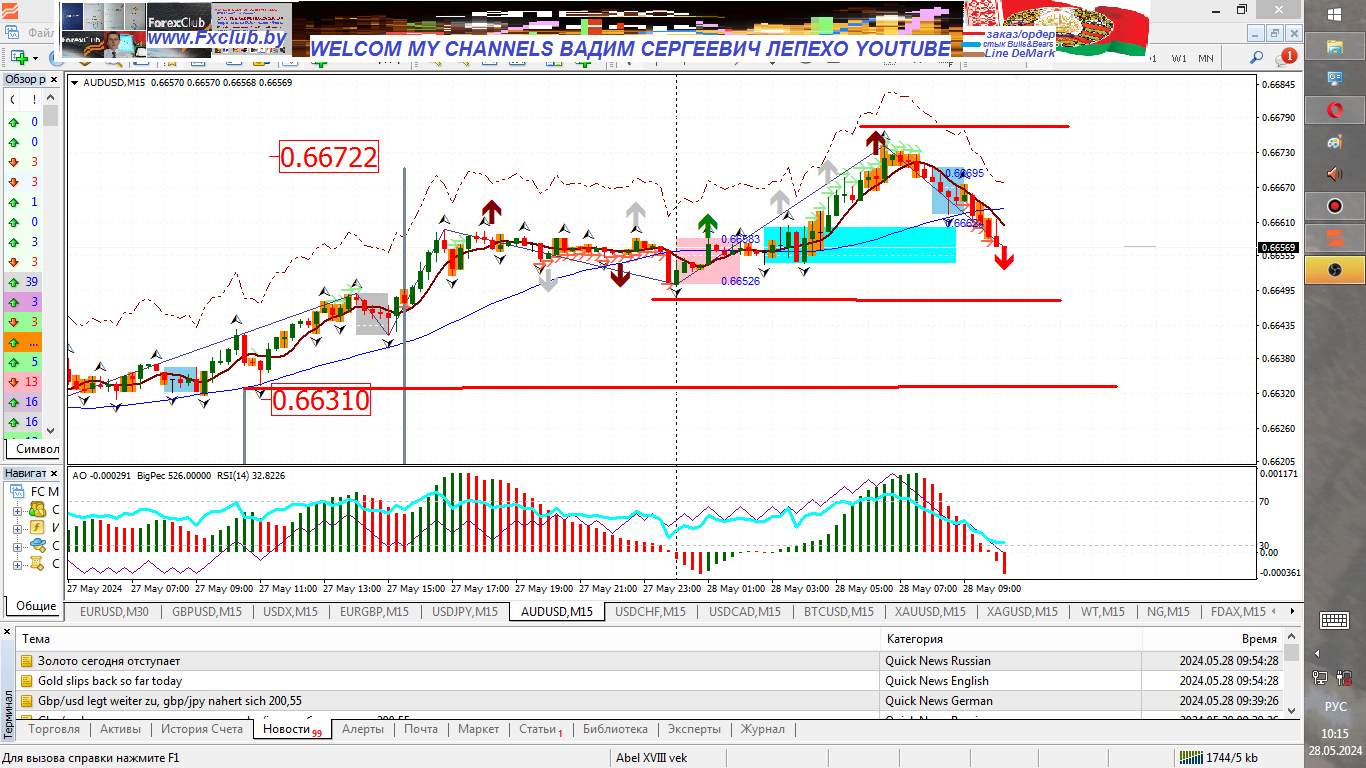Open the chat notifications icon with badge

pyautogui.click(x=1287, y=58)
